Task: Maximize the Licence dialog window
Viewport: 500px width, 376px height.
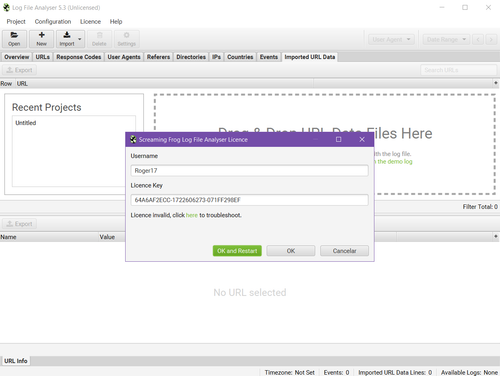Action: (x=338, y=139)
